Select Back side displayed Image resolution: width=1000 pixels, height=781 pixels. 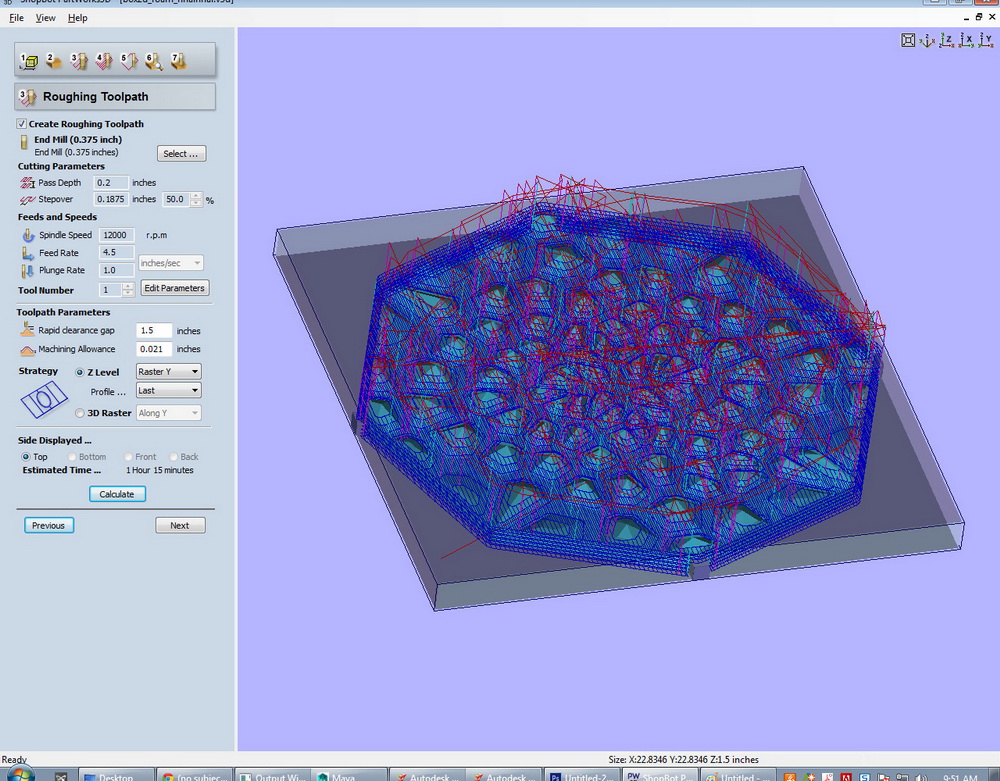click(173, 456)
